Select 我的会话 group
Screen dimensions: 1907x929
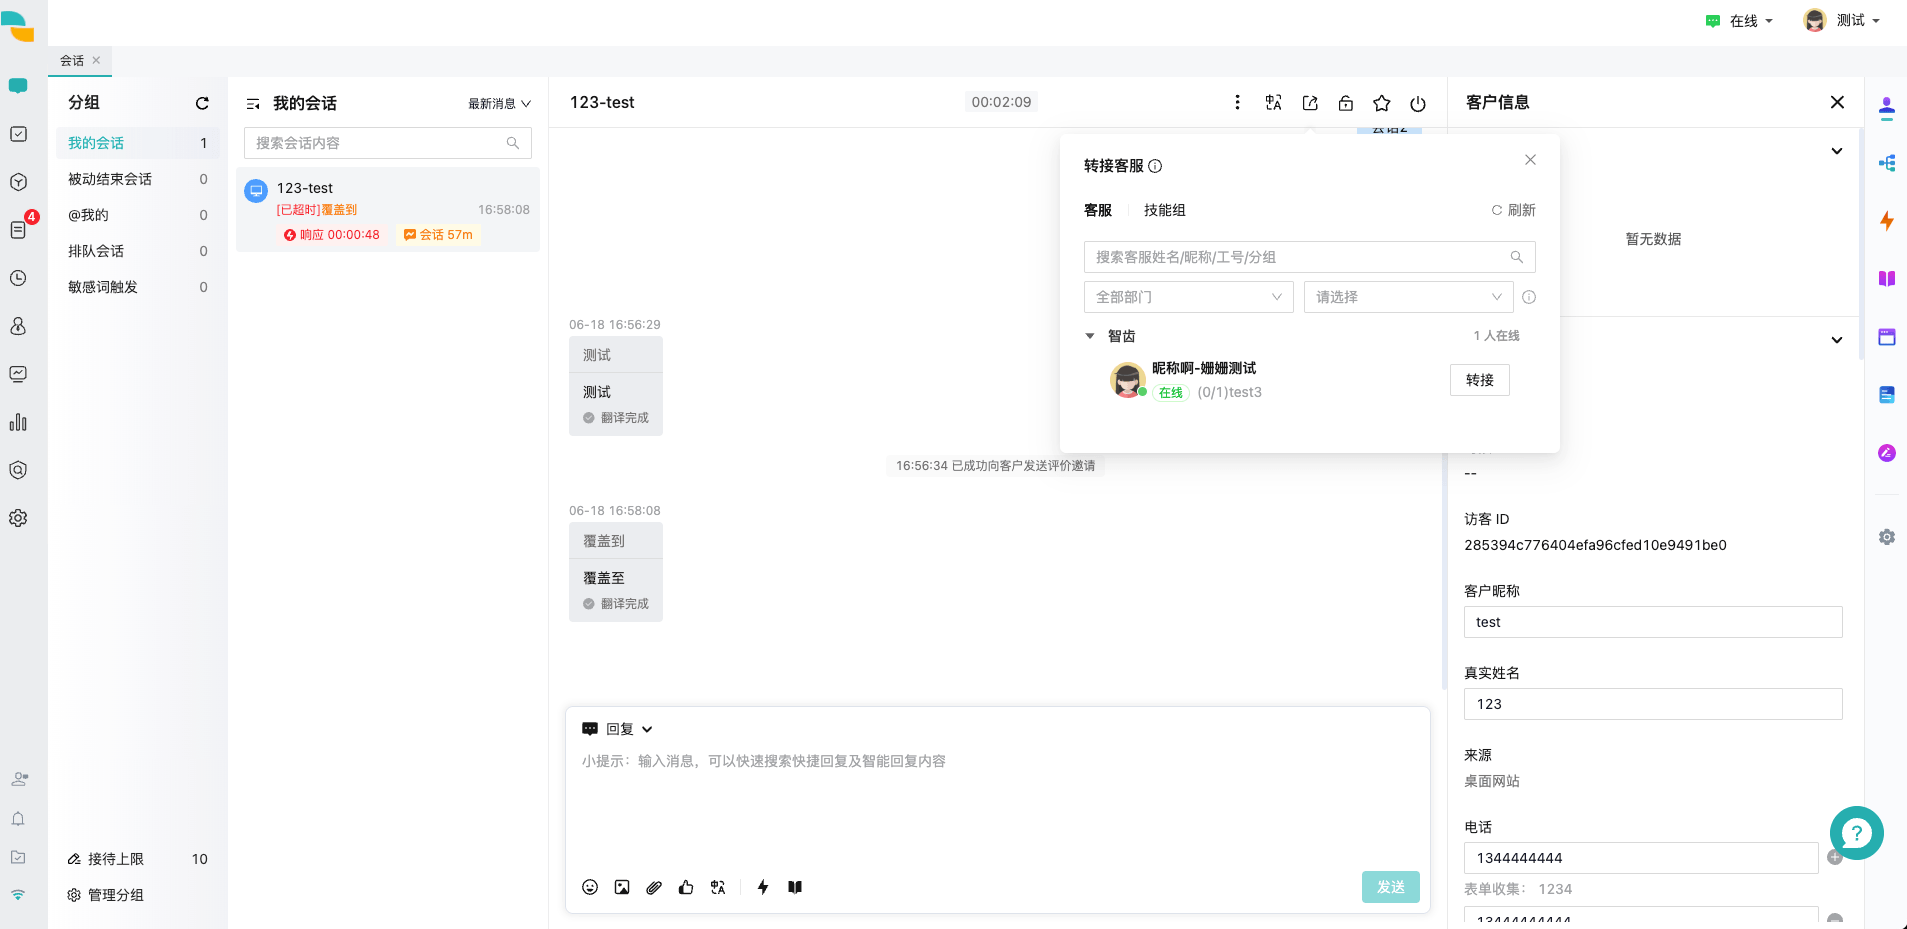[x=138, y=143]
